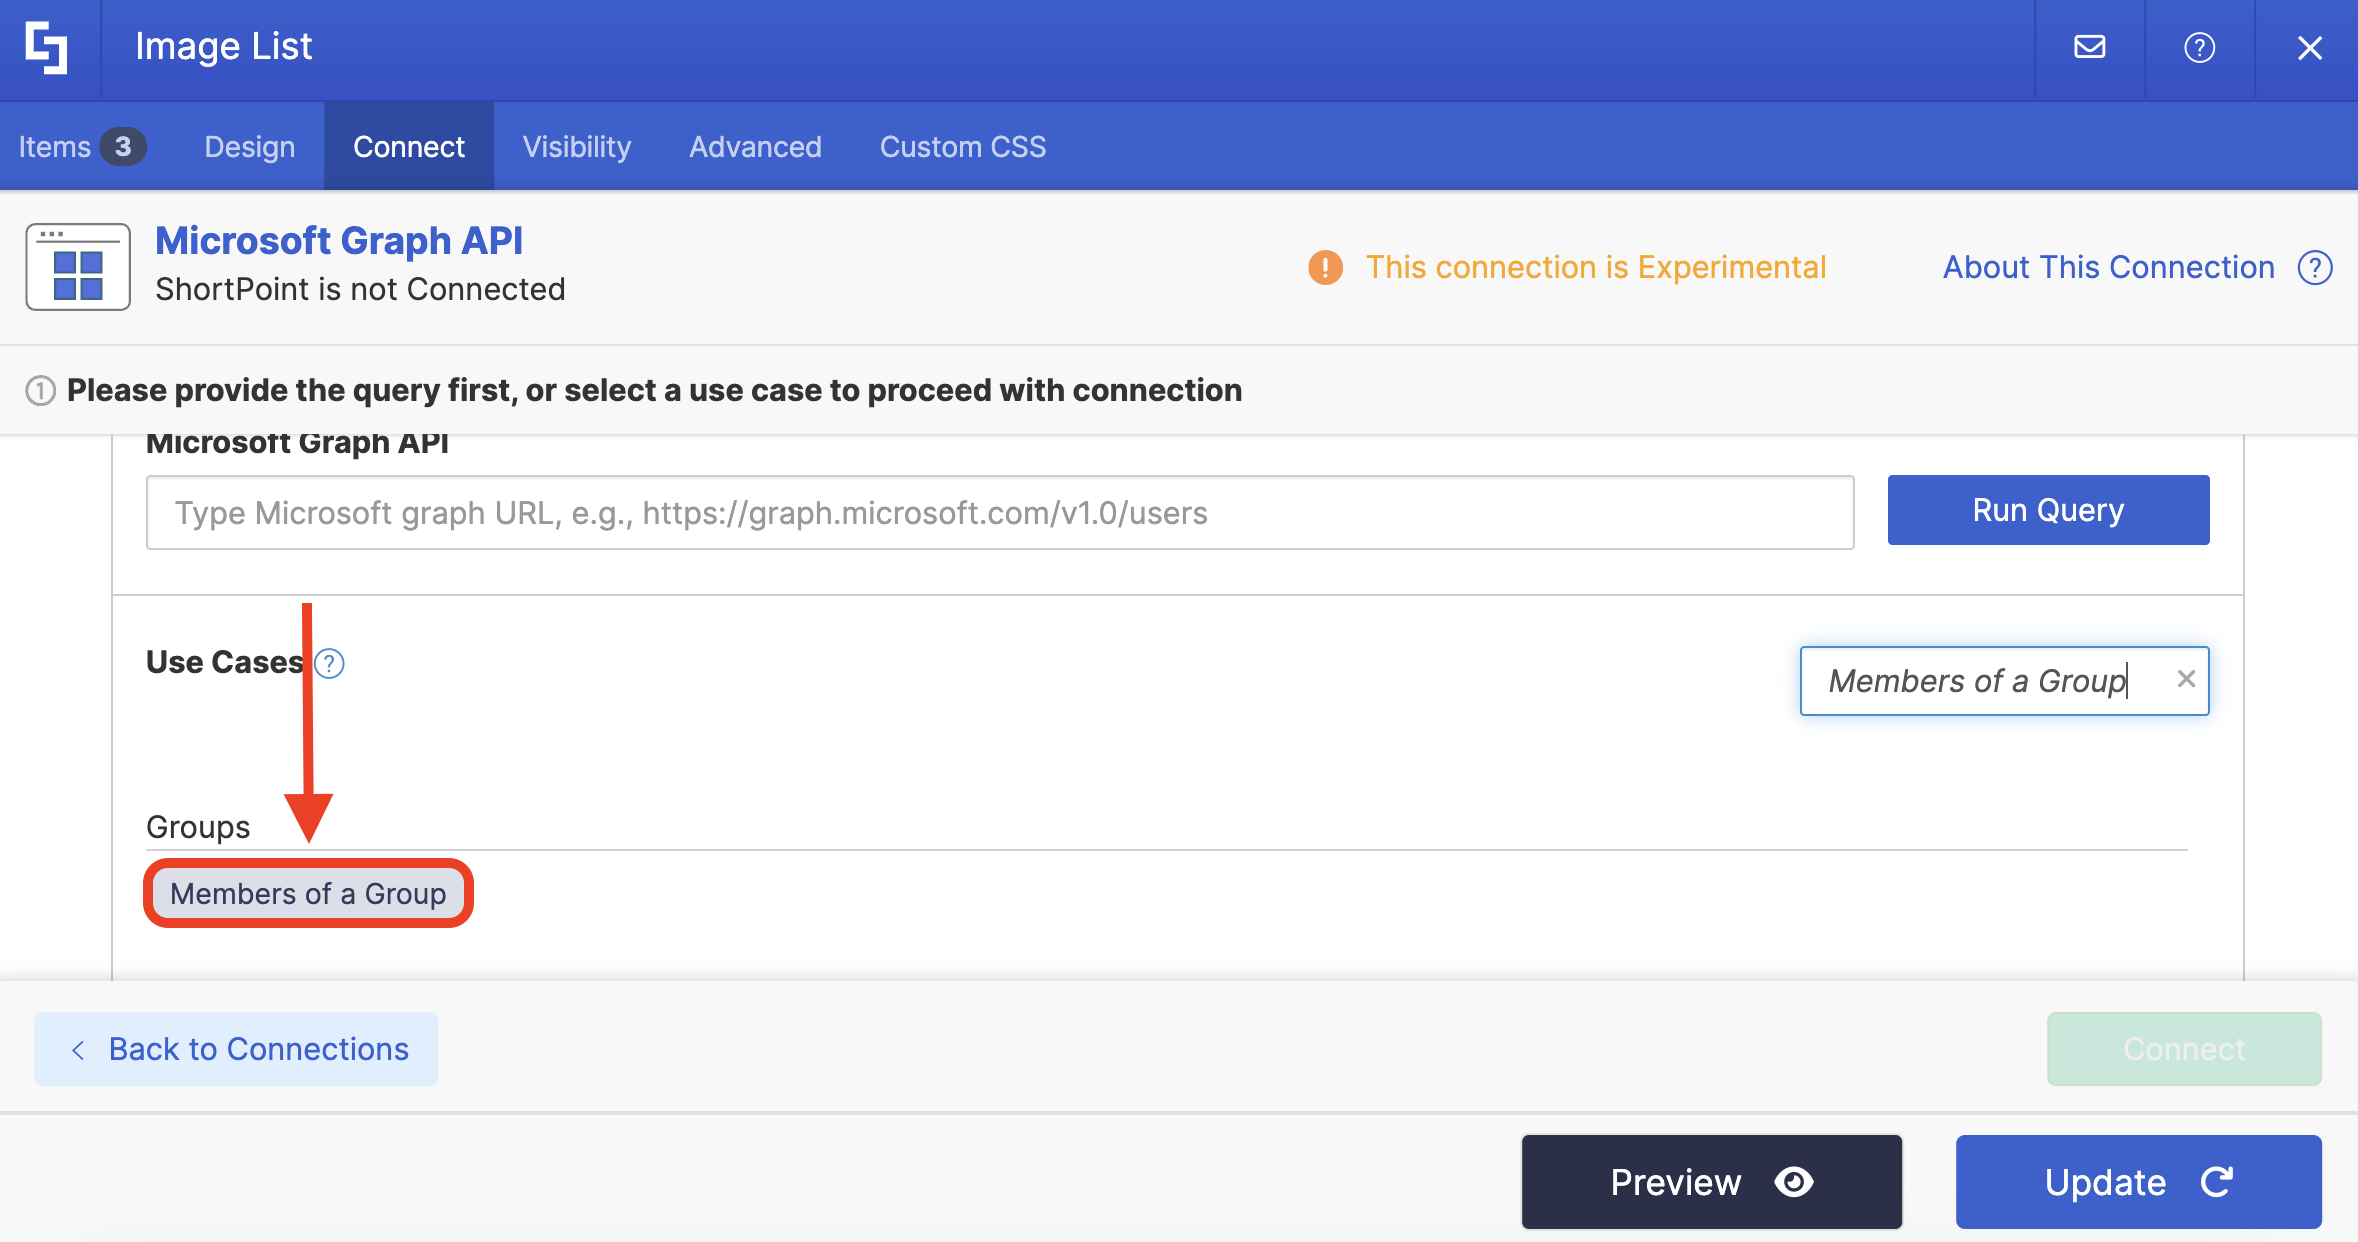Click the help question mark in header
Image resolution: width=2358 pixels, height=1242 pixels.
(x=2199, y=47)
